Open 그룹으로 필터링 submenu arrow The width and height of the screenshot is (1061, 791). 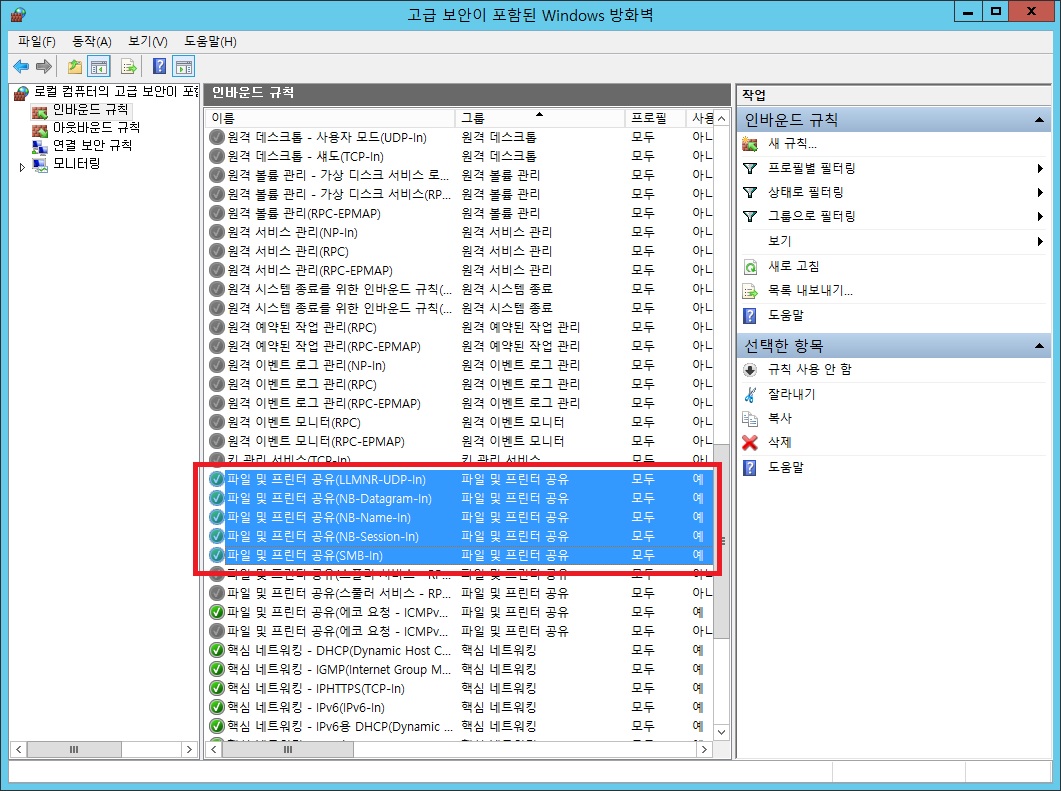pyautogui.click(x=1040, y=217)
